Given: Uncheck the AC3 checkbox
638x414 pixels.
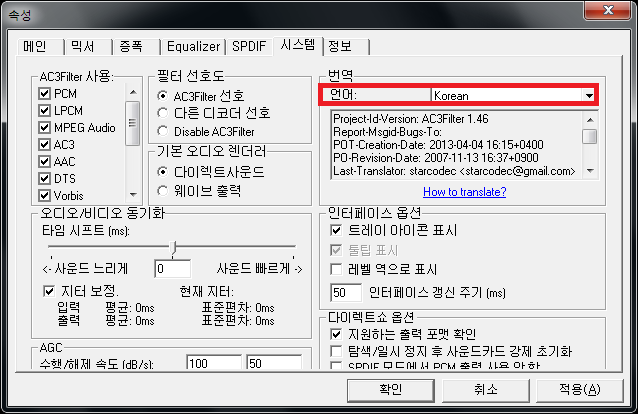Looking at the screenshot, I should (x=44, y=145).
